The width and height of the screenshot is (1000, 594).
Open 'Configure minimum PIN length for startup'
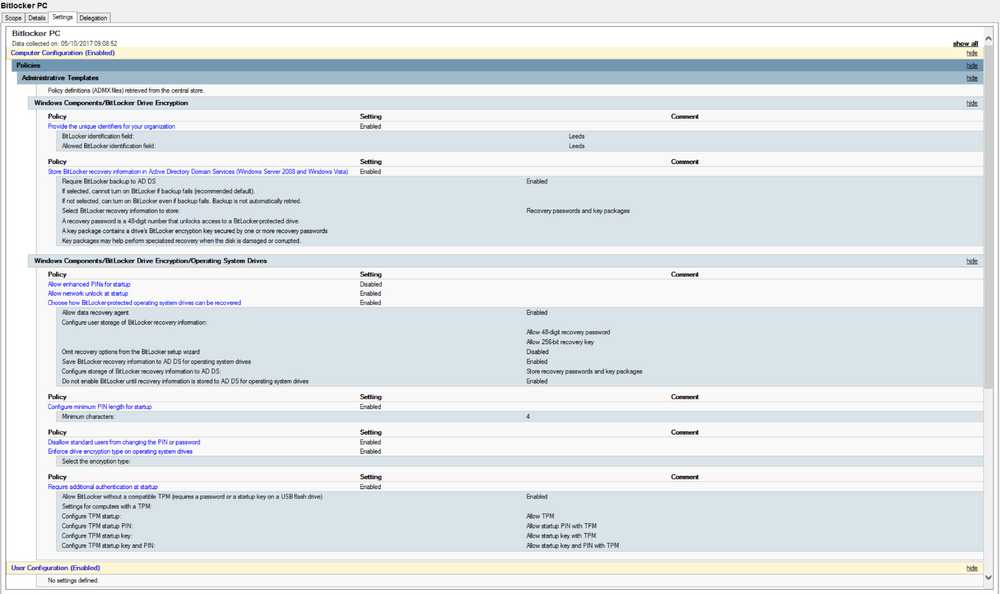[x=99, y=406]
